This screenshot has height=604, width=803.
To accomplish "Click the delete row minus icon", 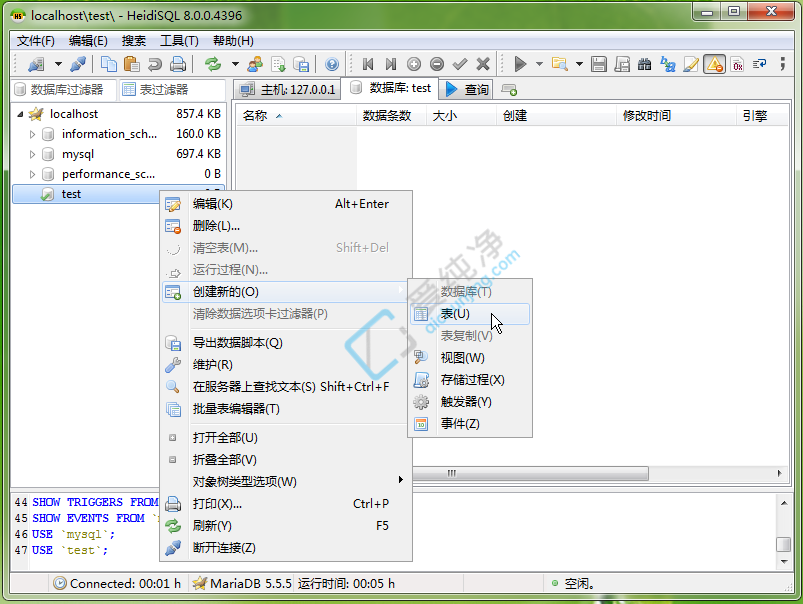I will click(x=437, y=64).
